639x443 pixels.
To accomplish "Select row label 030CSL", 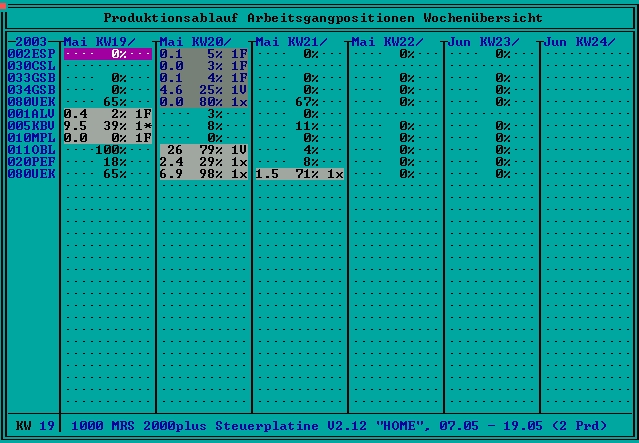I will pyautogui.click(x=31, y=66).
